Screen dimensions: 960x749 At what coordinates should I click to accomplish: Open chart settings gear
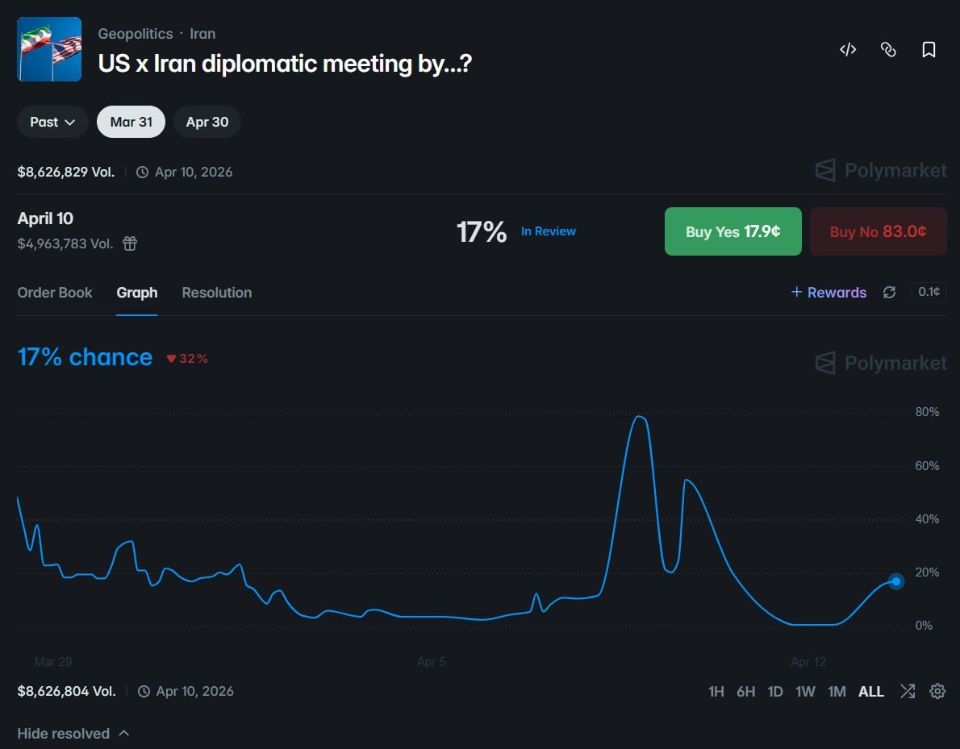point(937,691)
